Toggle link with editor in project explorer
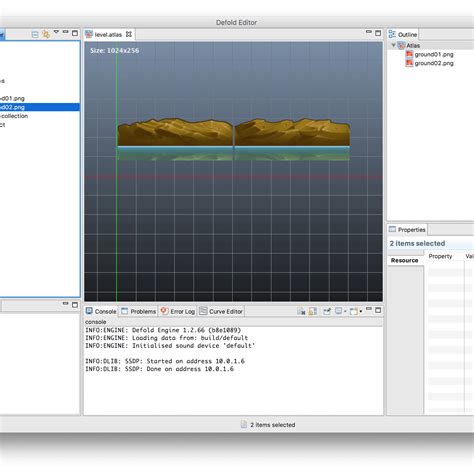474x474 pixels. coord(46,34)
